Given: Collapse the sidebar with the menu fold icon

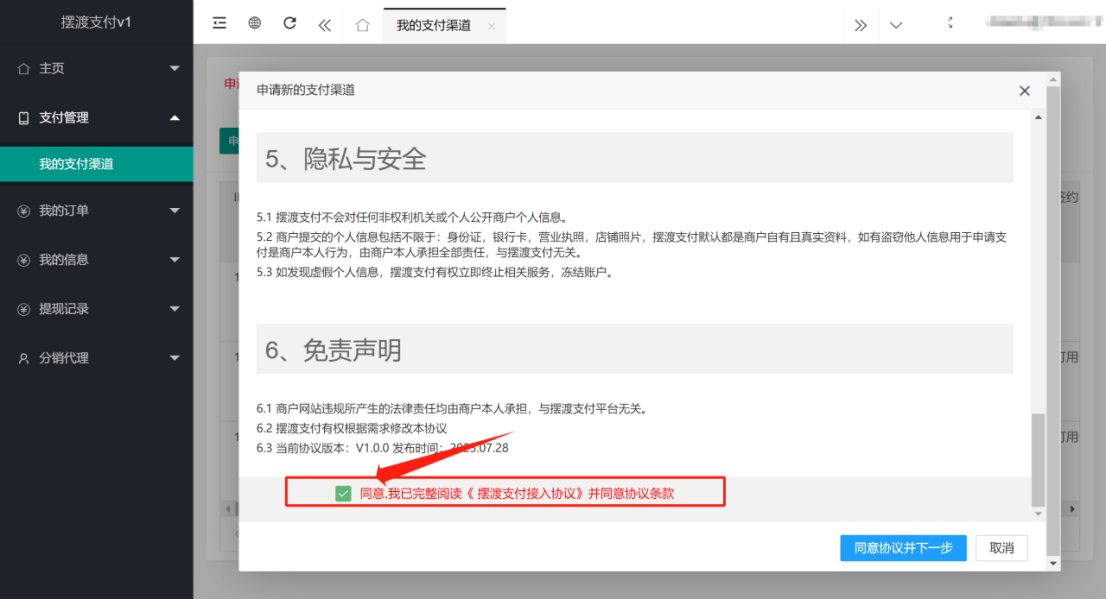Looking at the screenshot, I should tap(219, 23).
